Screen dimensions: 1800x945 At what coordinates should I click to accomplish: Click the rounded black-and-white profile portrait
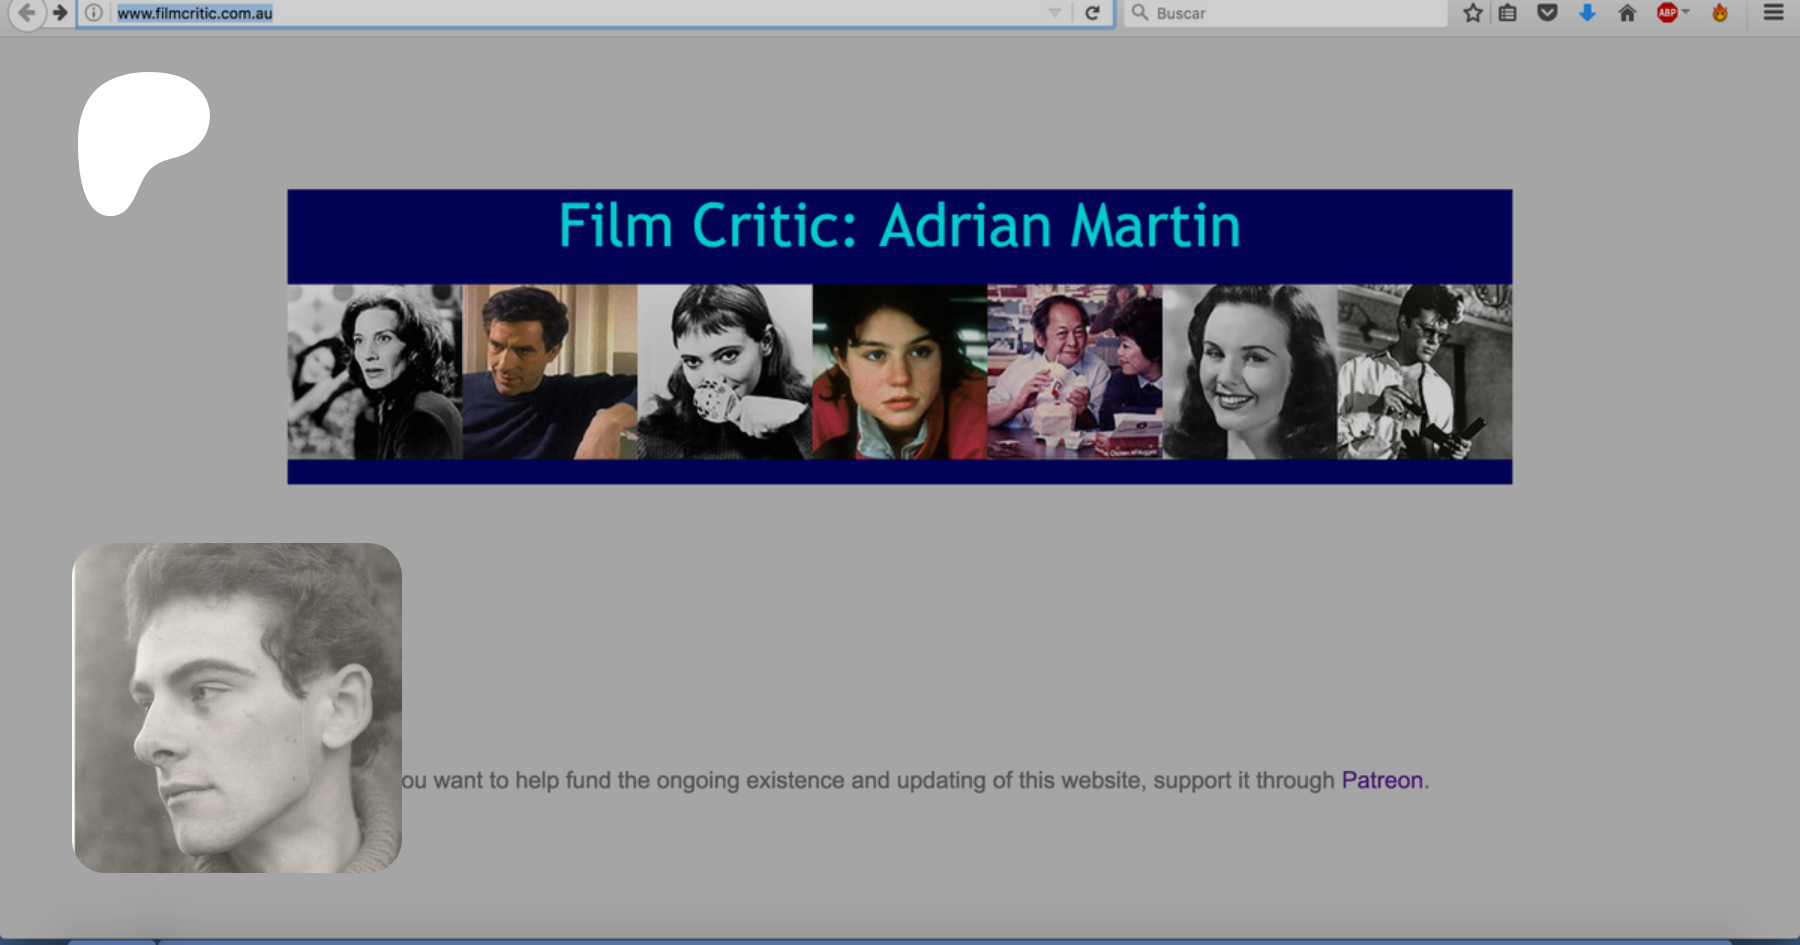(x=237, y=708)
